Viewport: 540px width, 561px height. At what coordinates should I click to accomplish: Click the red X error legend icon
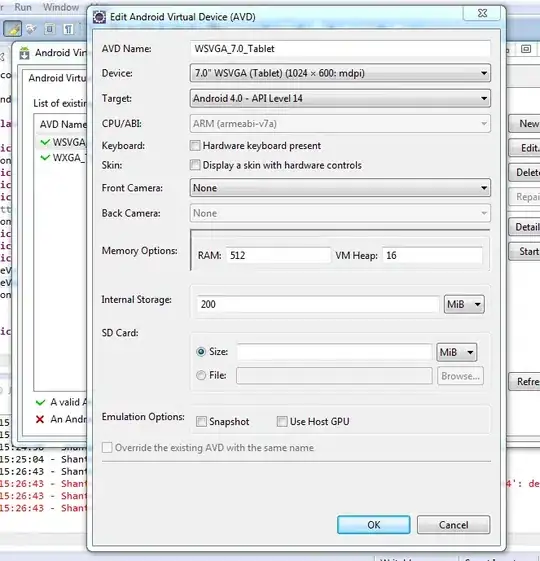point(40,419)
